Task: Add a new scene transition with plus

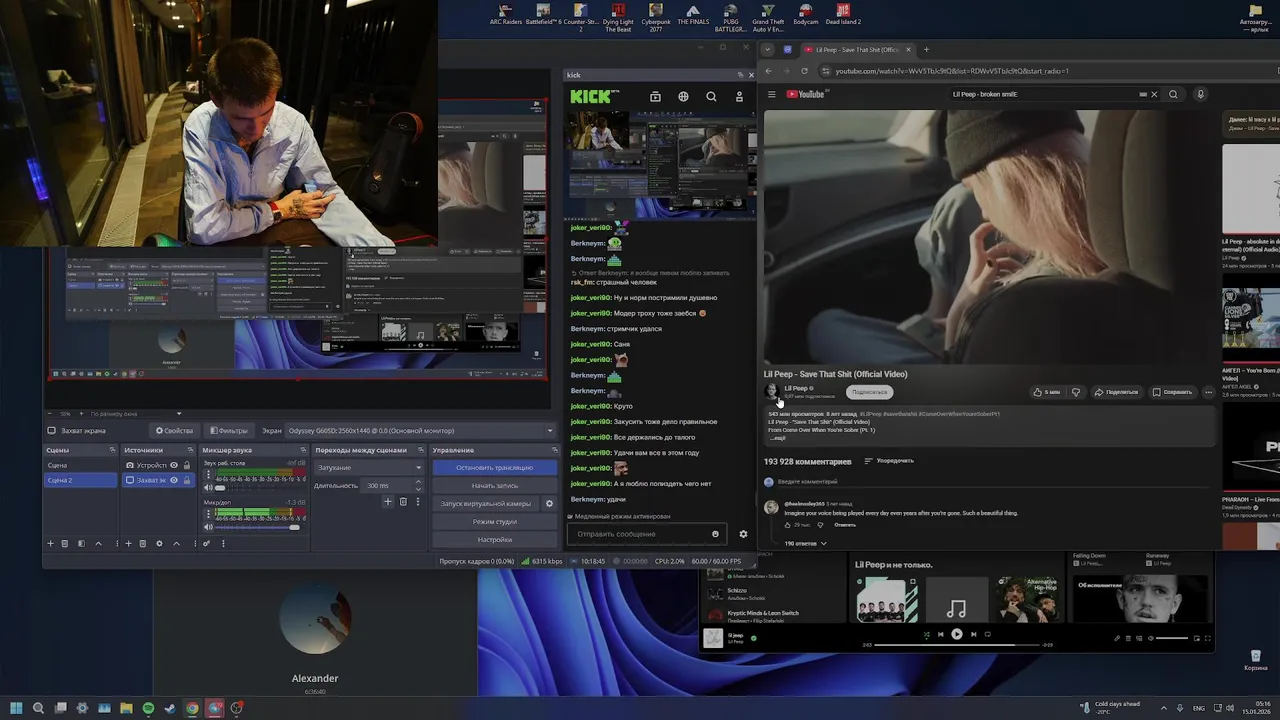Action: pos(388,502)
